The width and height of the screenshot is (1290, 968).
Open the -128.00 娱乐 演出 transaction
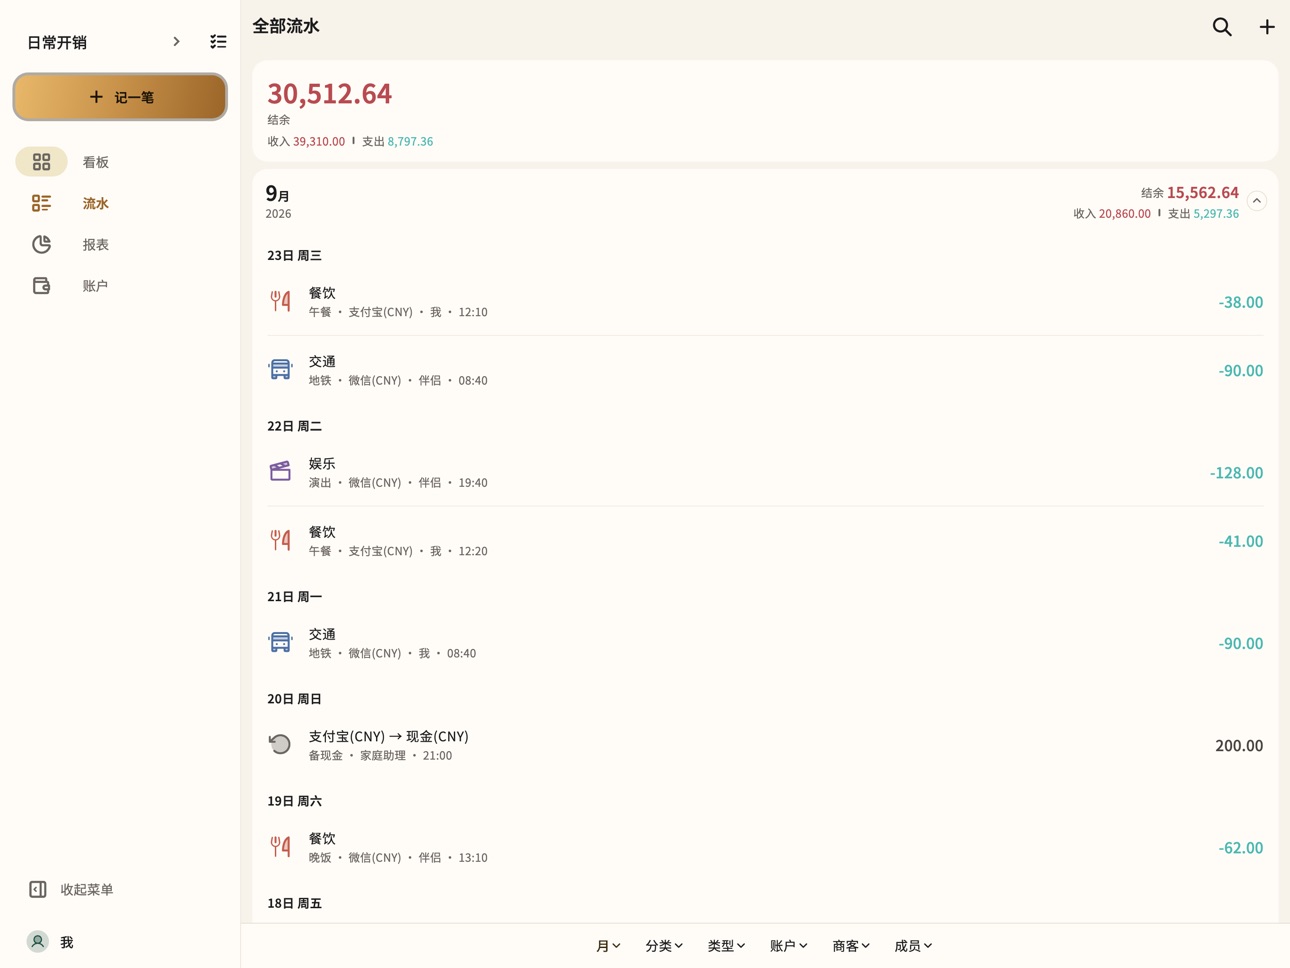pos(766,472)
